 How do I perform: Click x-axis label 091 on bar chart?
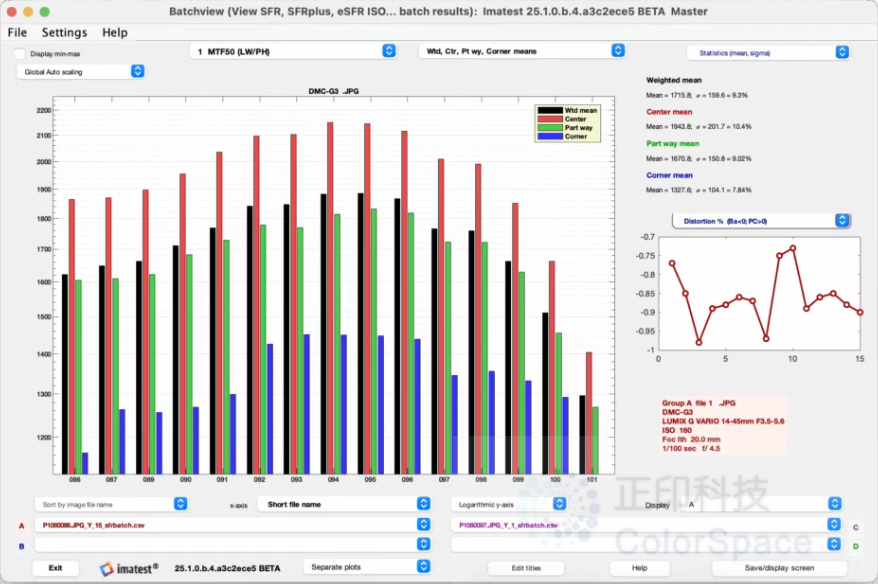(222, 479)
